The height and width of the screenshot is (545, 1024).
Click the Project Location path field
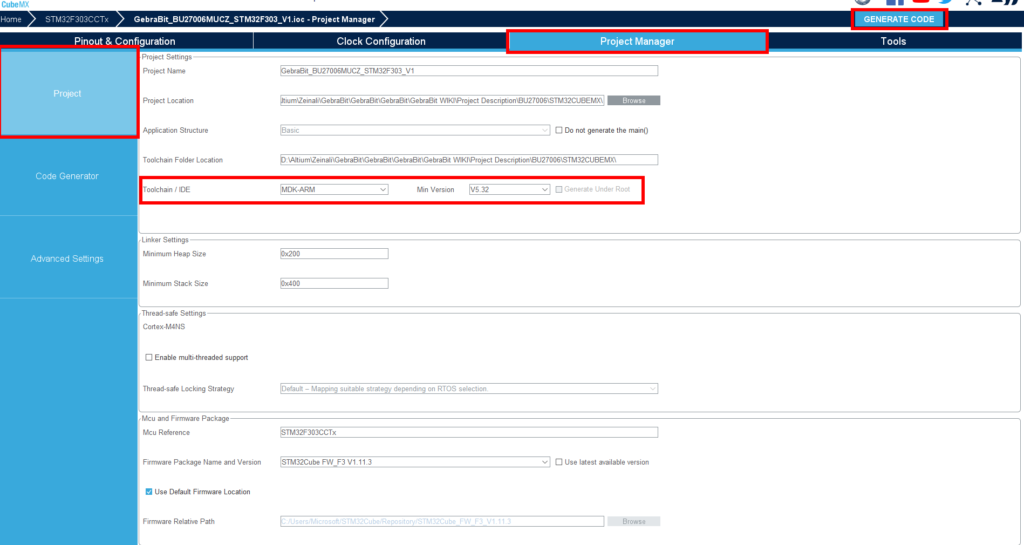click(442, 101)
